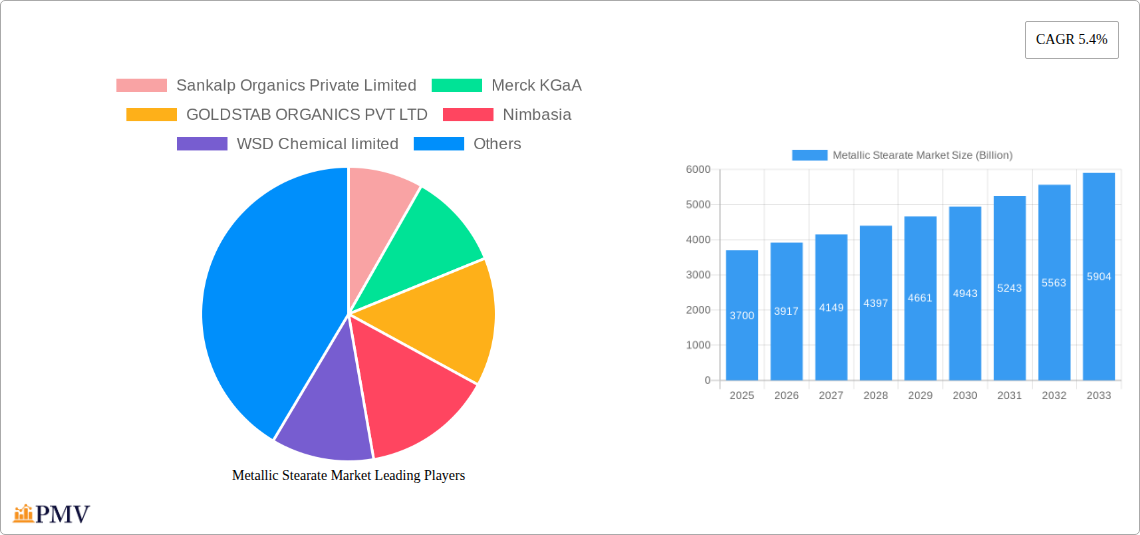
Task: Click the PMV logo
Action: (x=52, y=514)
